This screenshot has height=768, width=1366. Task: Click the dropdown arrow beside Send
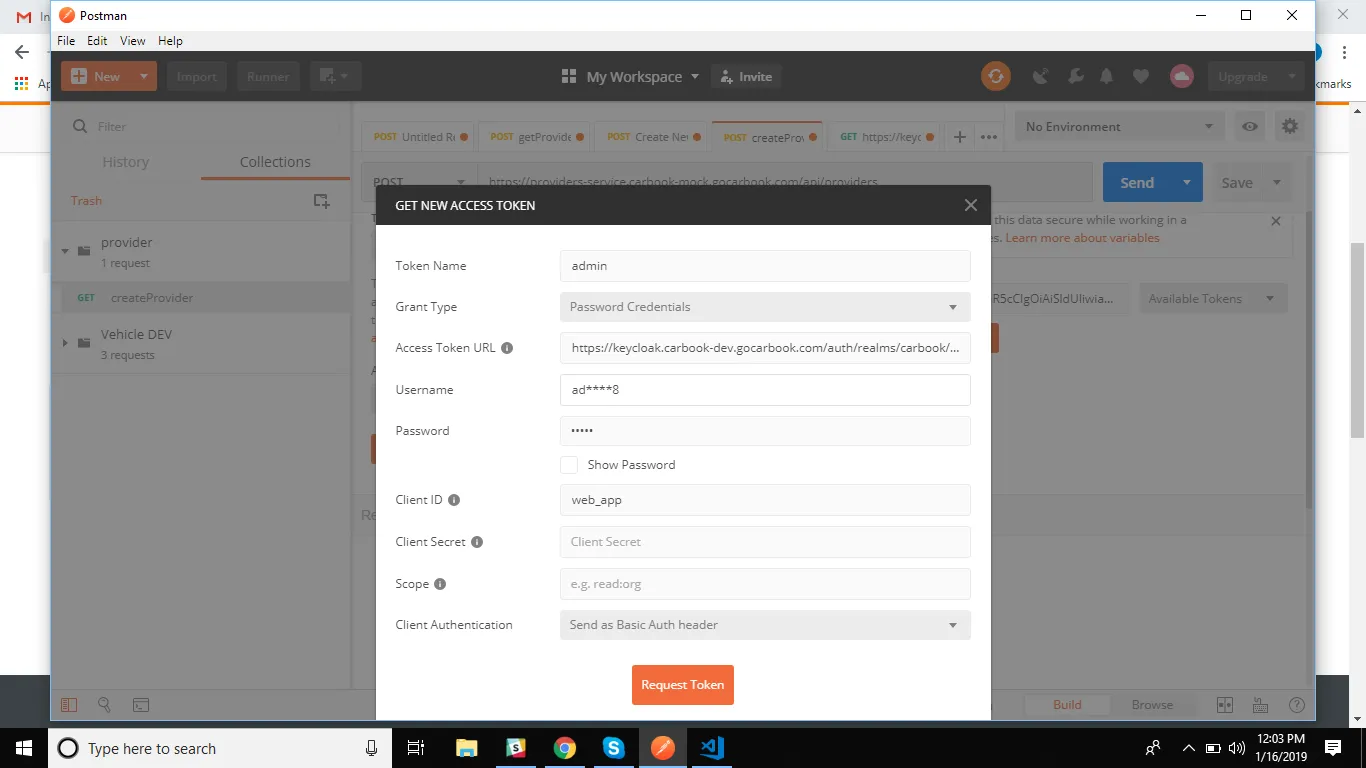(x=1187, y=183)
